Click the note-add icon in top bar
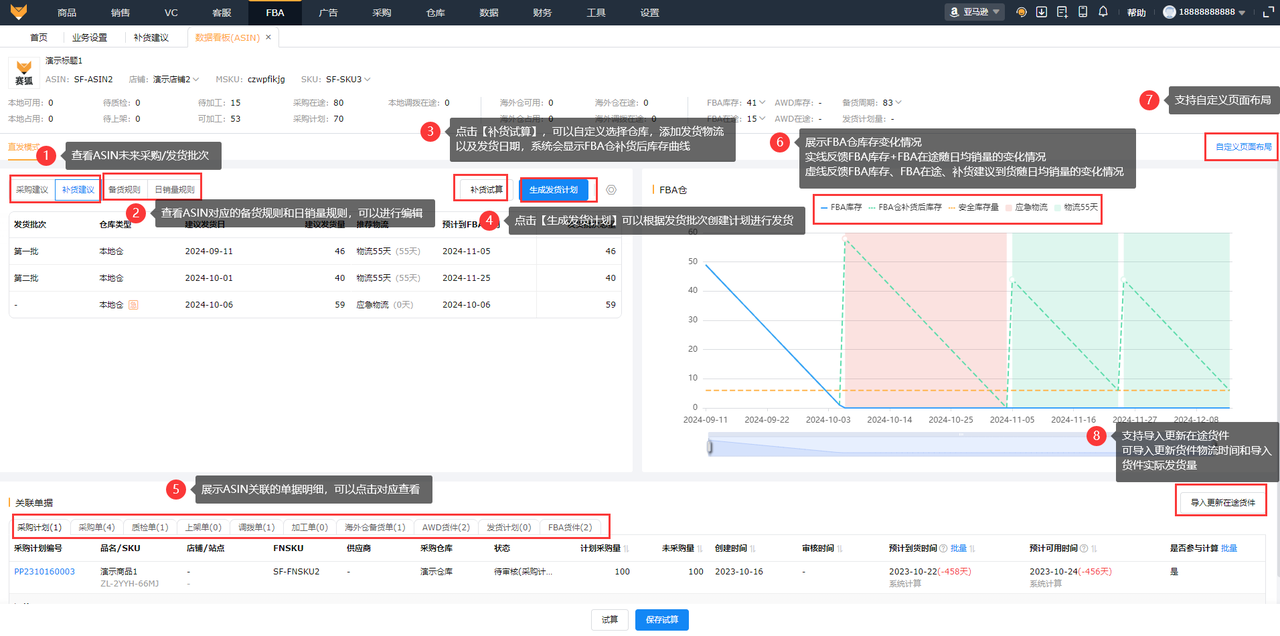1280x636 pixels. [x=1062, y=12]
